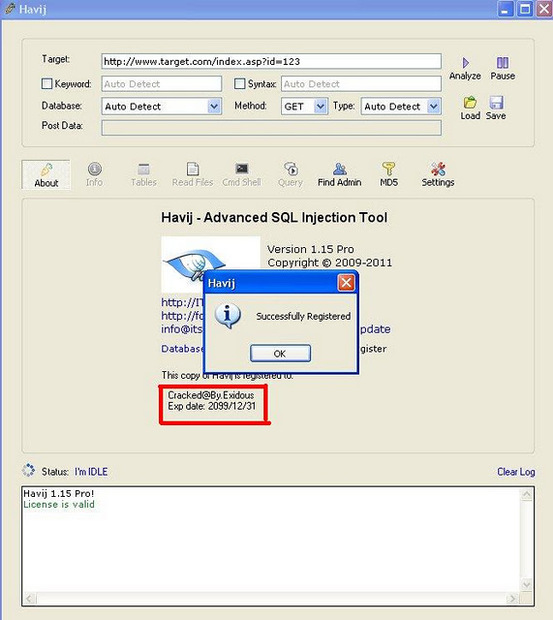The height and width of the screenshot is (620, 553).
Task: Select 'Havij 1.15 Pro!' log line
Action: tap(59, 493)
